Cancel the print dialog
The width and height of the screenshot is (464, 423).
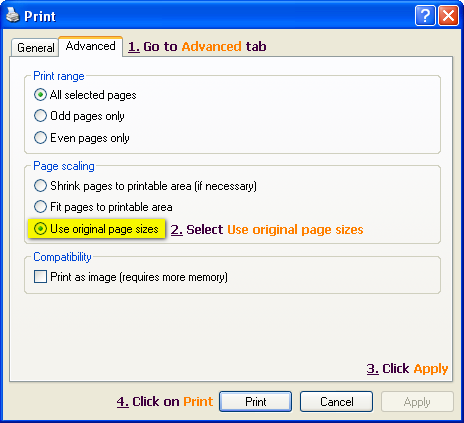[x=336, y=402]
